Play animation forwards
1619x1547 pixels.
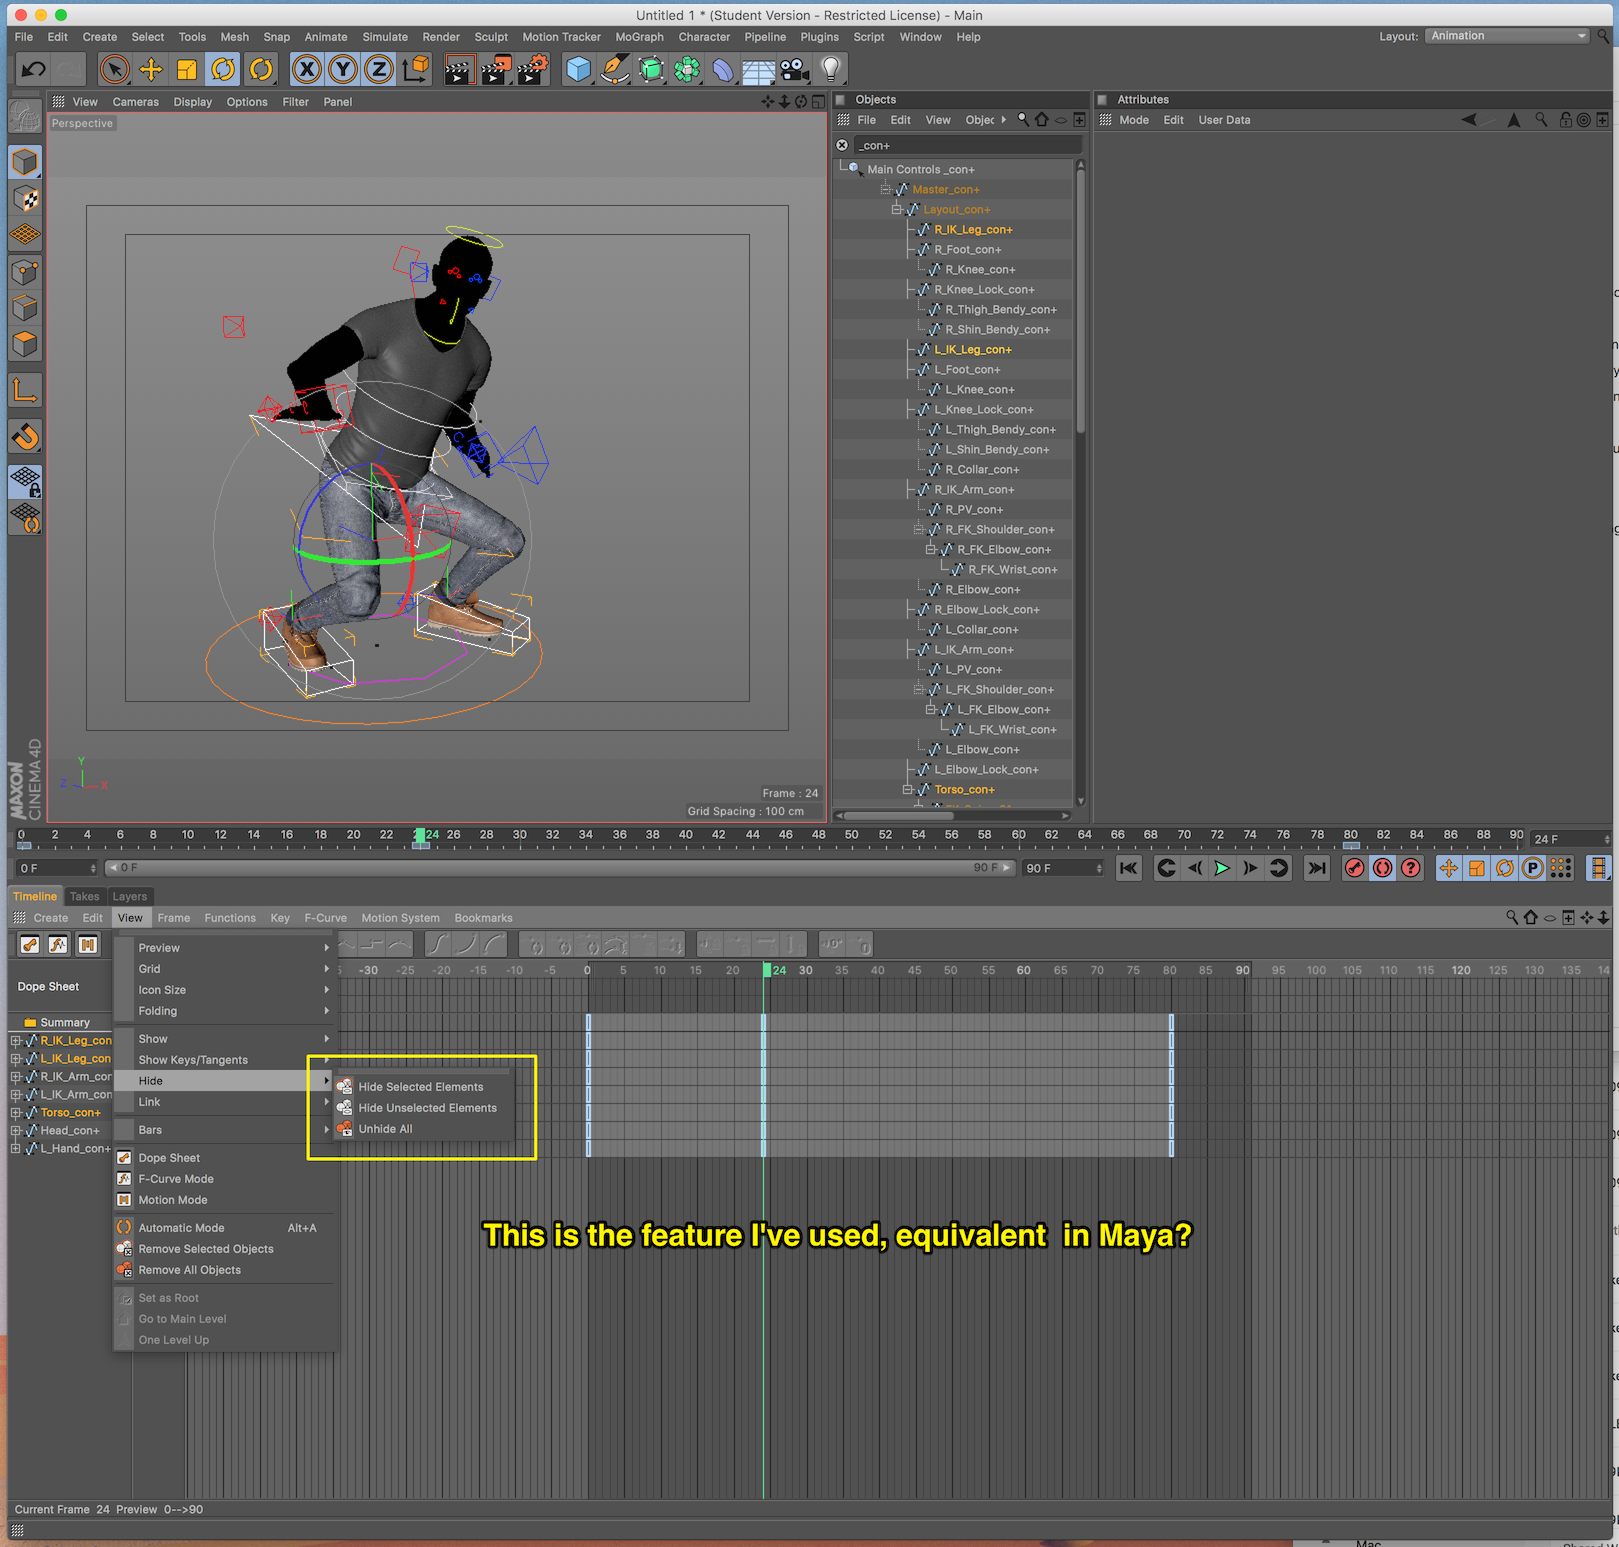tap(1222, 868)
